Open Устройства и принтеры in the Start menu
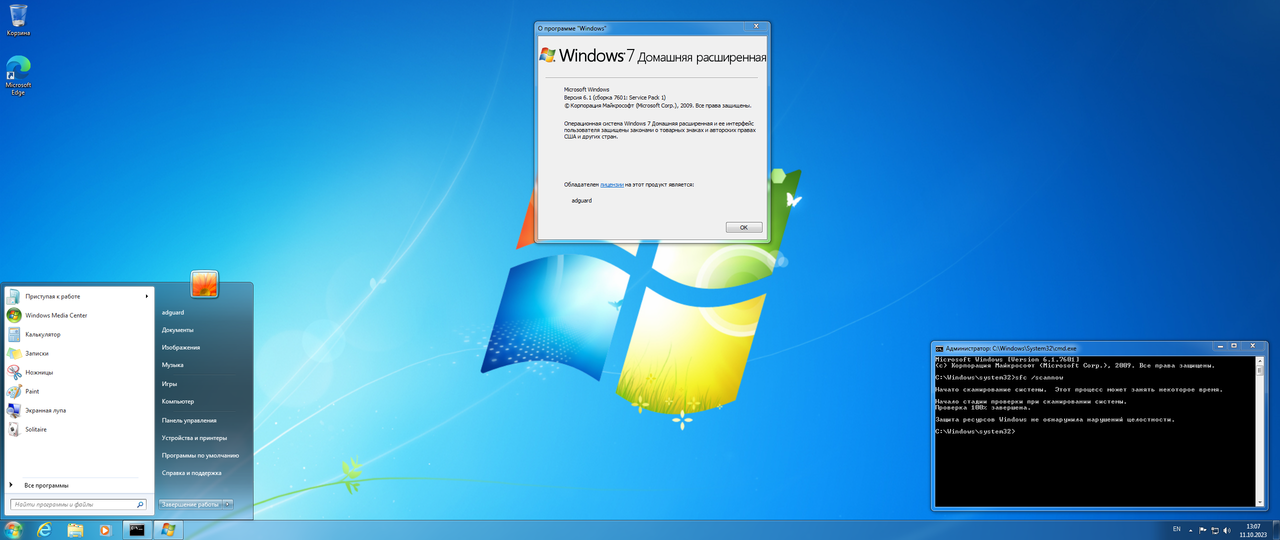 pyautogui.click(x=194, y=438)
